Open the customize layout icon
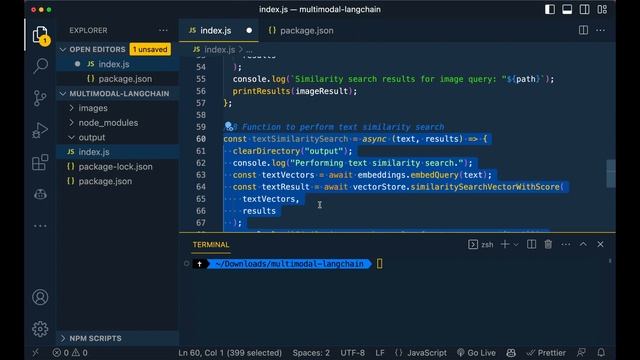The height and width of the screenshot is (360, 640). point(602,9)
